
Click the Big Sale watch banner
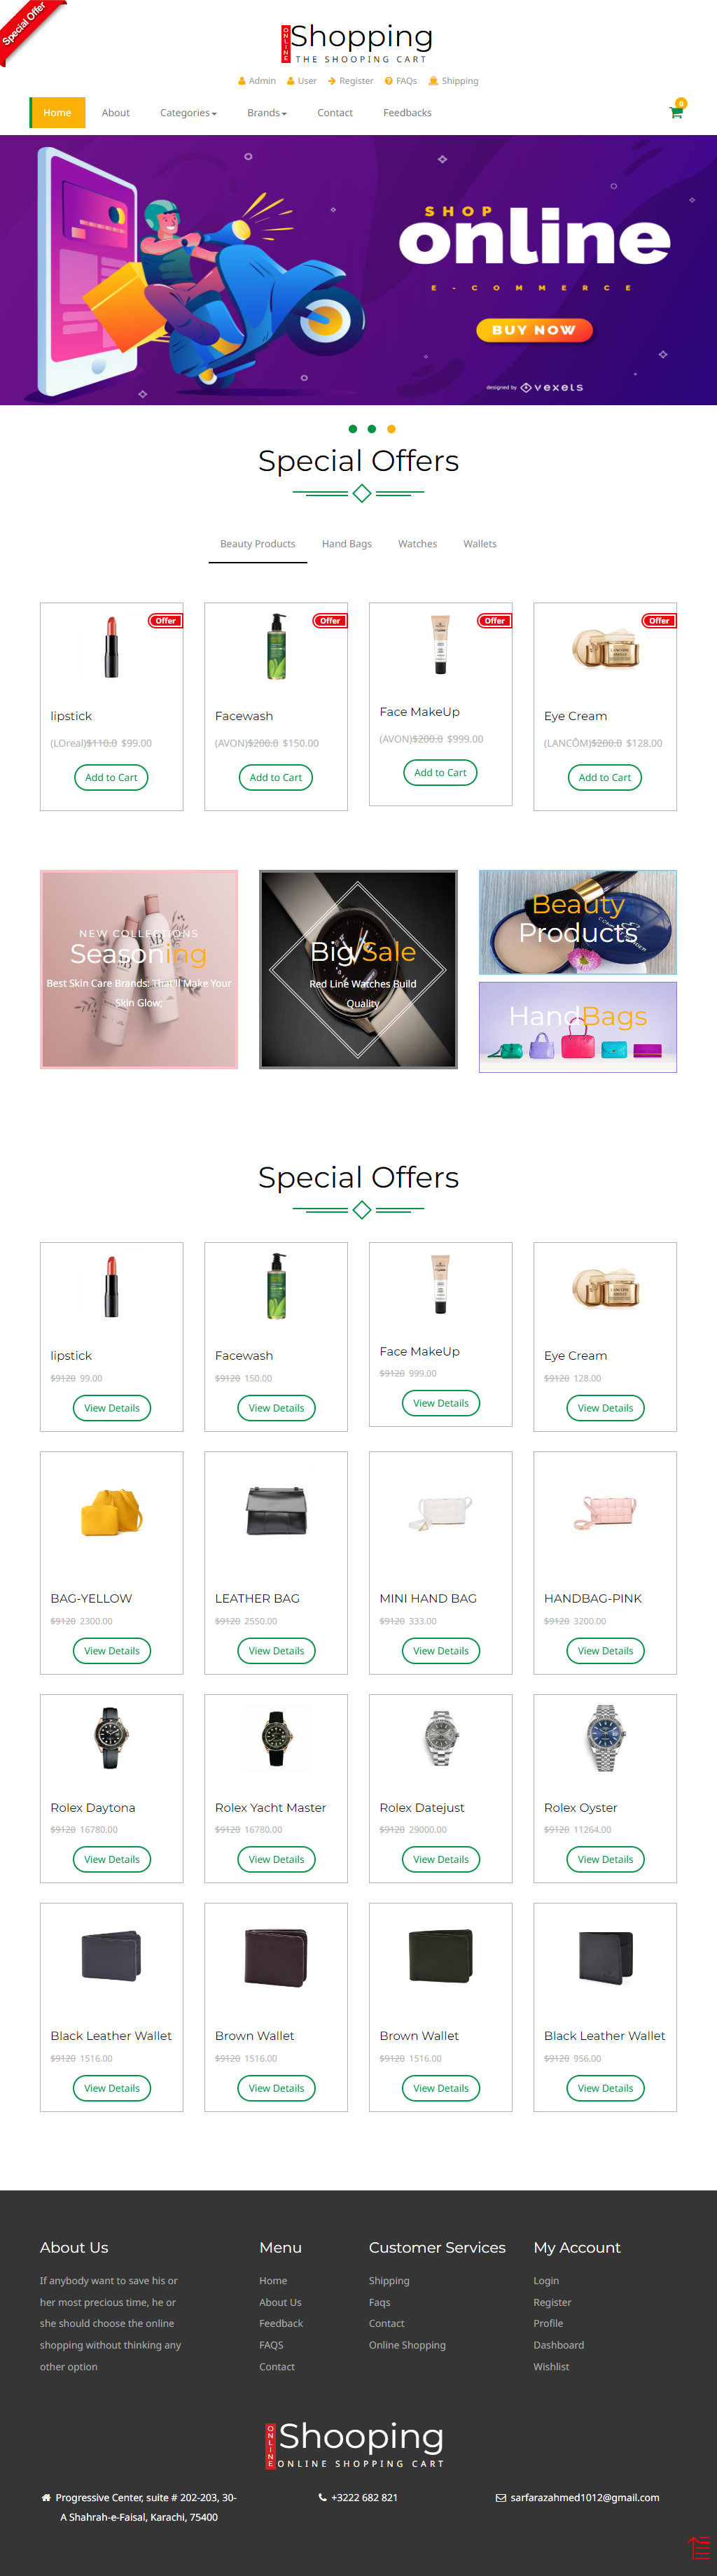tap(358, 969)
